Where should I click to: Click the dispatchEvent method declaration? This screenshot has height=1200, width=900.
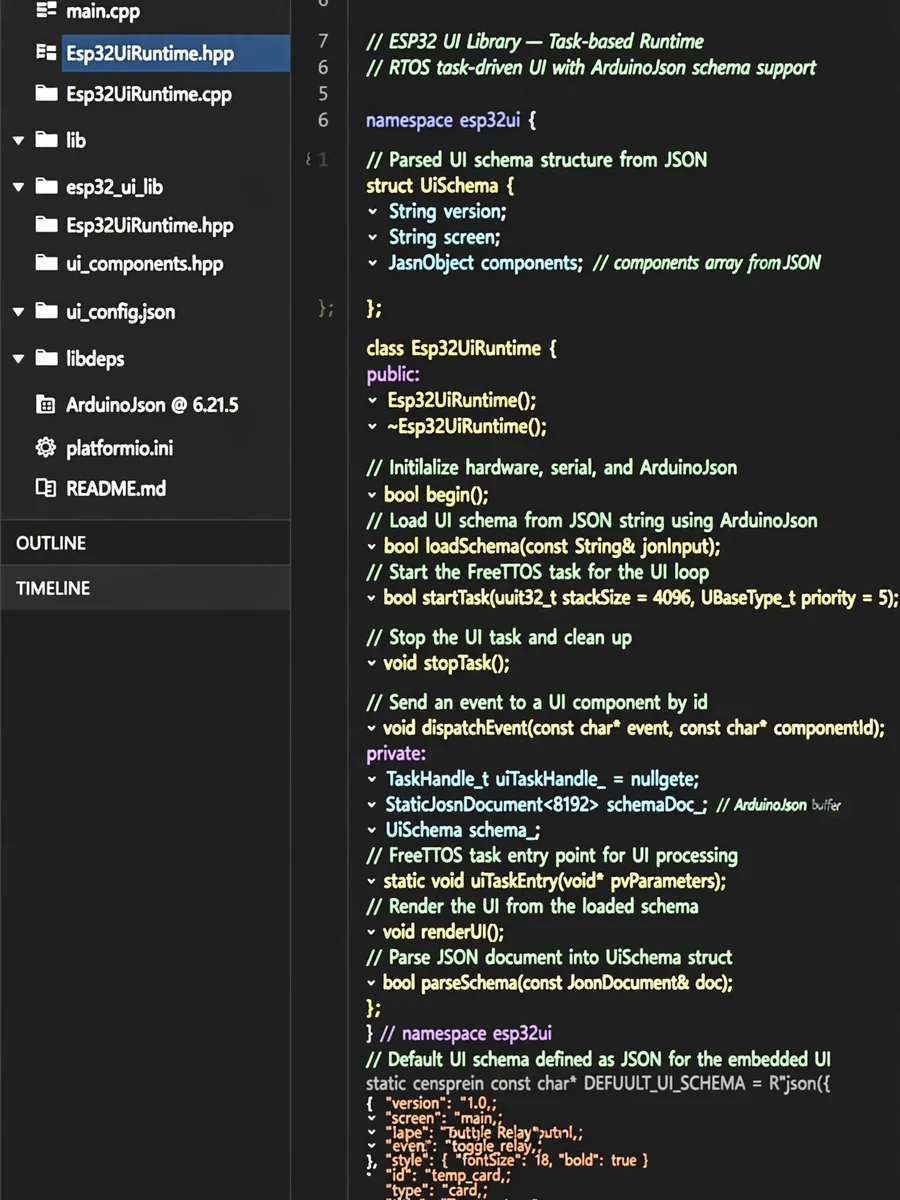[x=634, y=728]
